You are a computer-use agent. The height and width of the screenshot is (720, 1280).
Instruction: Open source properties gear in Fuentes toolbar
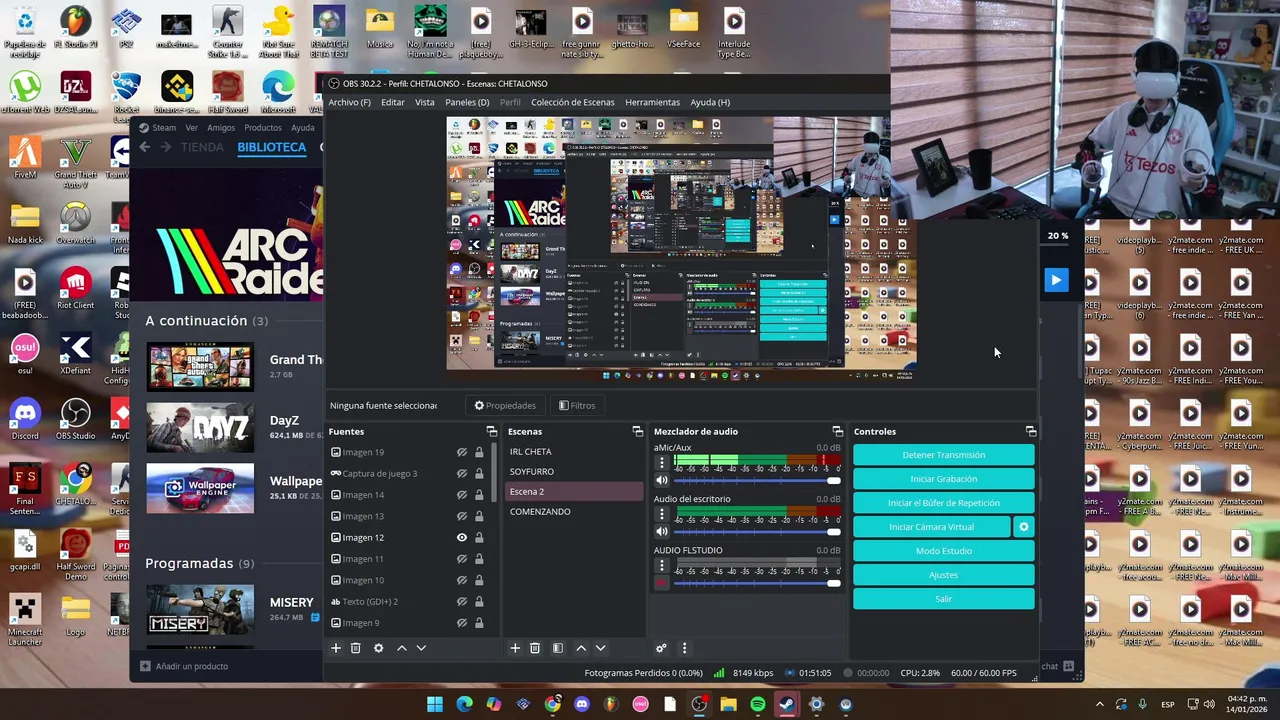(x=378, y=648)
